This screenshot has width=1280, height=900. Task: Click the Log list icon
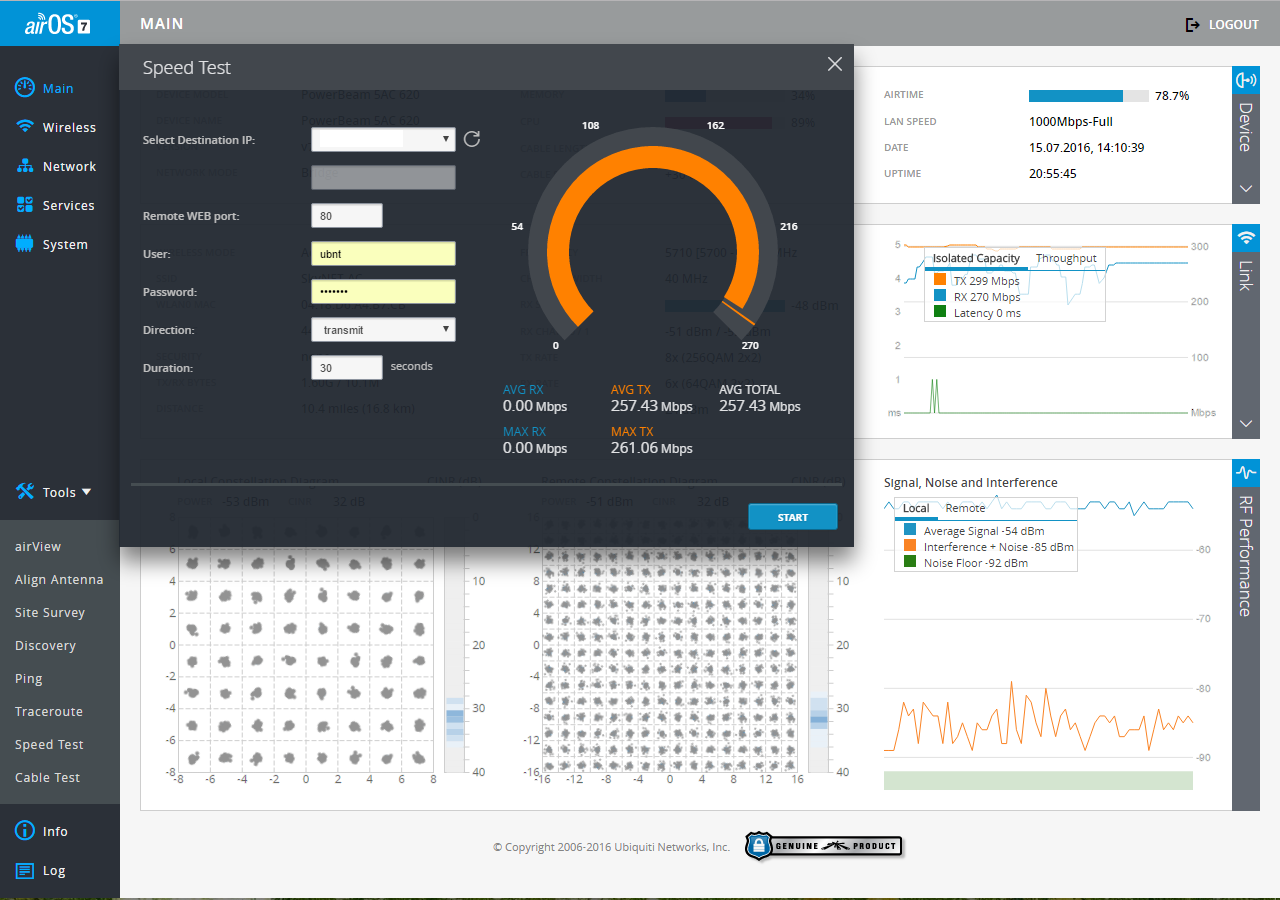tap(25, 870)
